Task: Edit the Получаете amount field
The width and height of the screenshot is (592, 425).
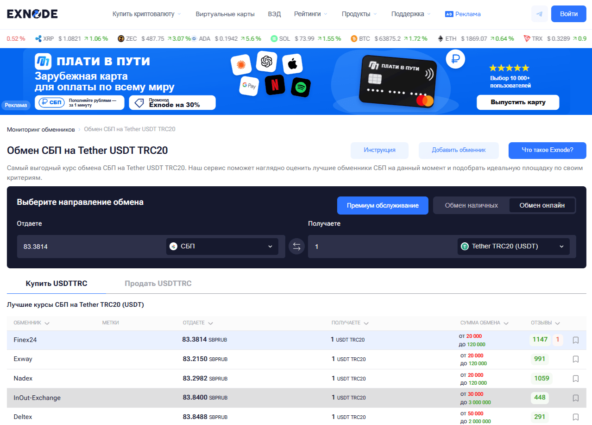Action: pos(381,247)
